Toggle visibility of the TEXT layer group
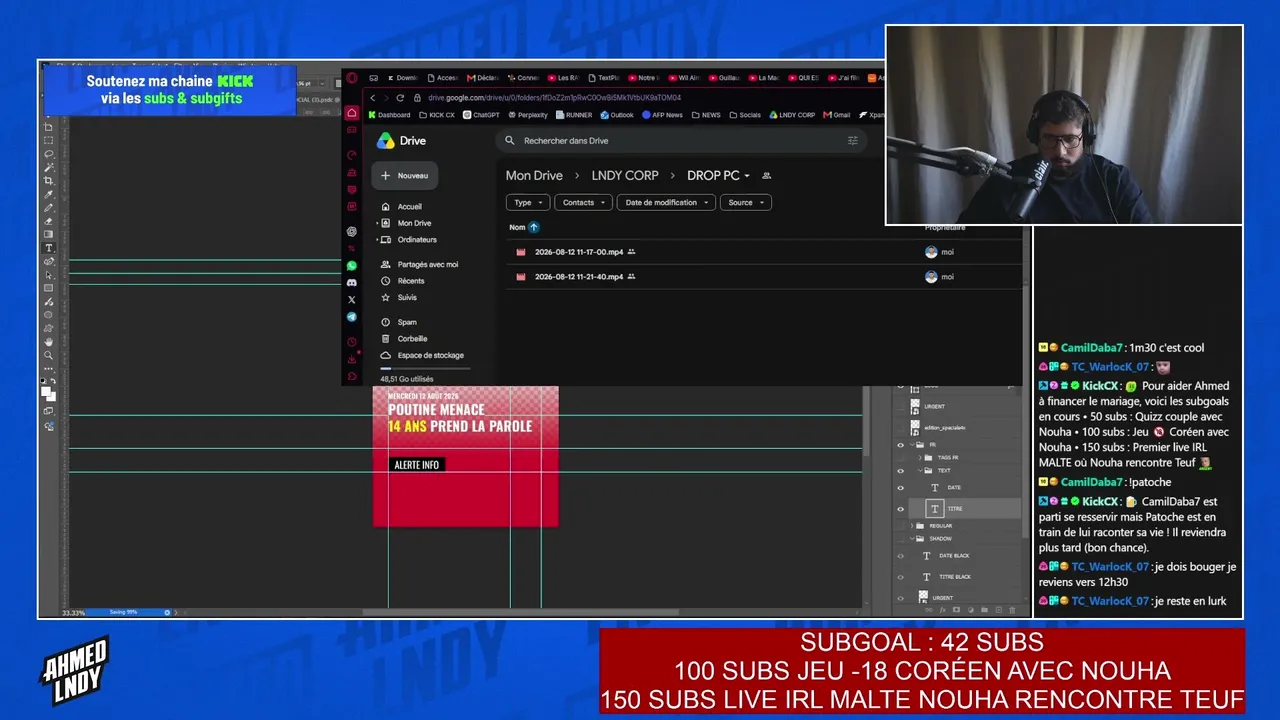 [x=900, y=470]
